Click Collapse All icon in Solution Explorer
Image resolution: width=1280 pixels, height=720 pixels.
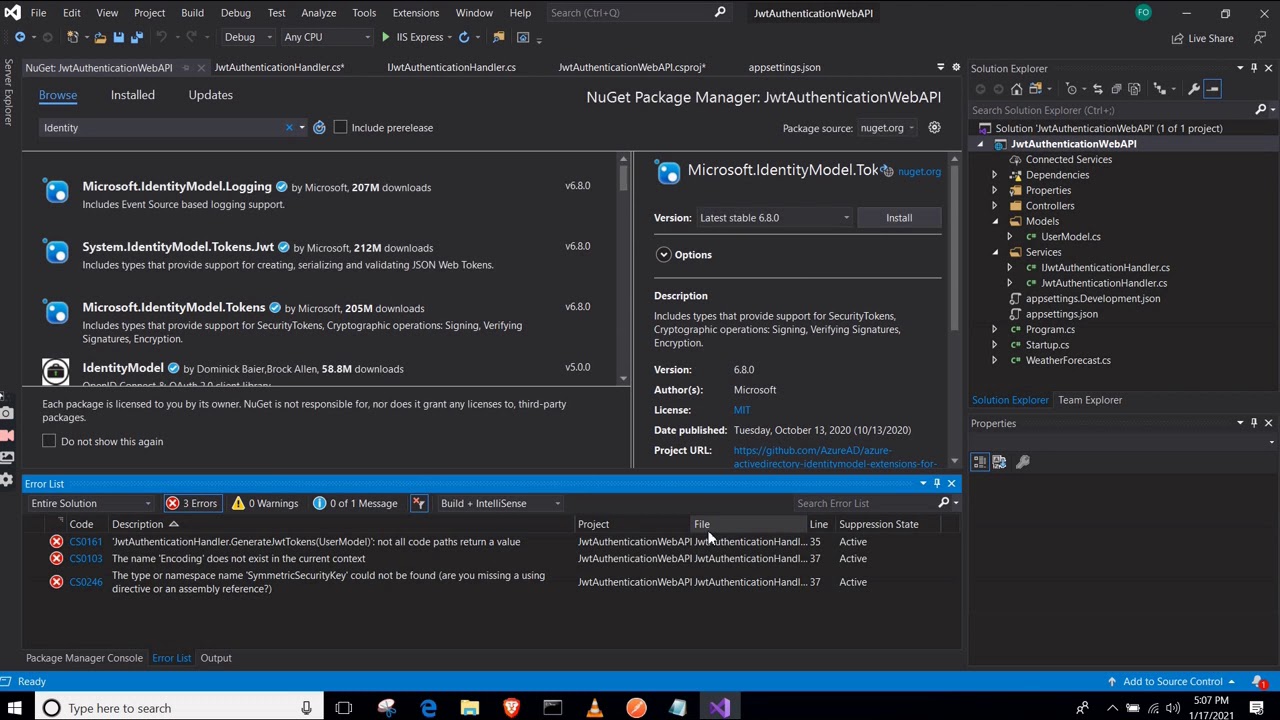pyautogui.click(x=1117, y=89)
